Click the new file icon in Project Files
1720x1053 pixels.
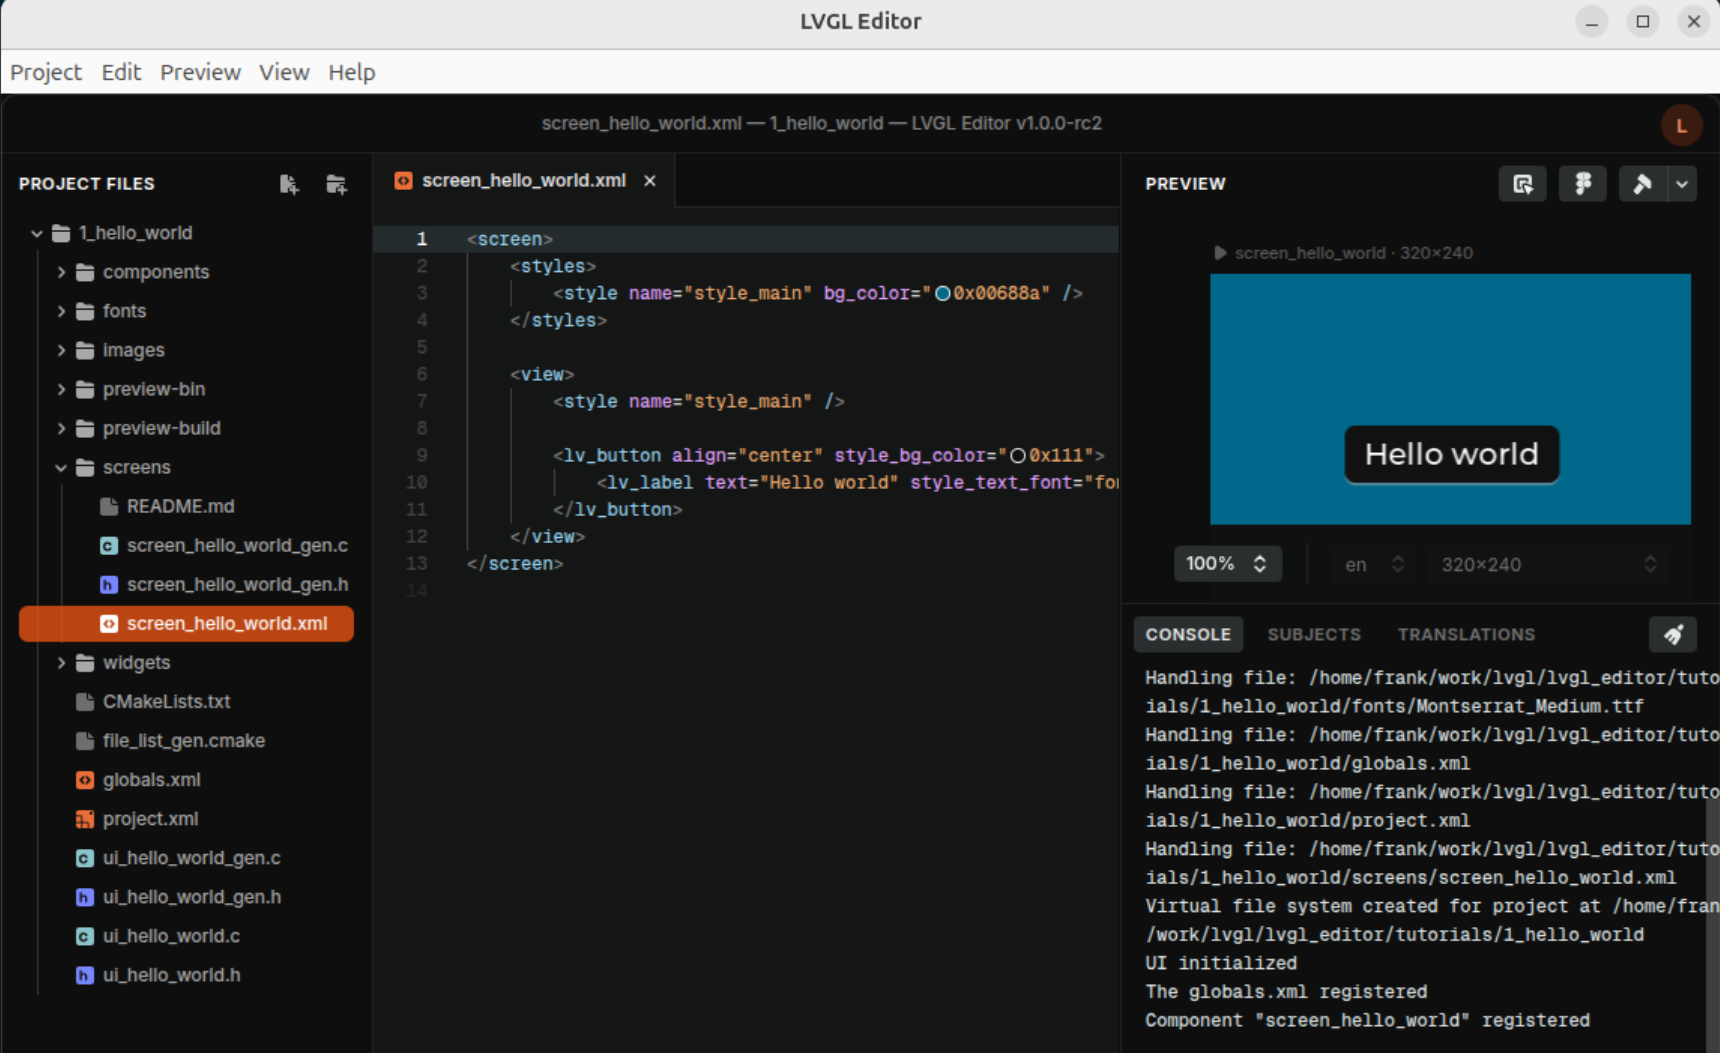pyautogui.click(x=289, y=184)
